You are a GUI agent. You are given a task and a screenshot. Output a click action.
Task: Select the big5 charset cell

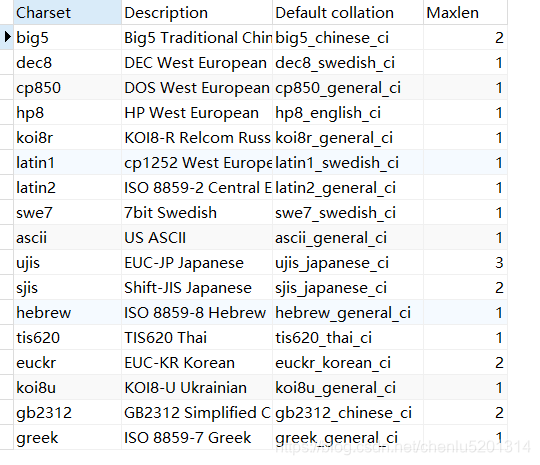(x=68, y=37)
